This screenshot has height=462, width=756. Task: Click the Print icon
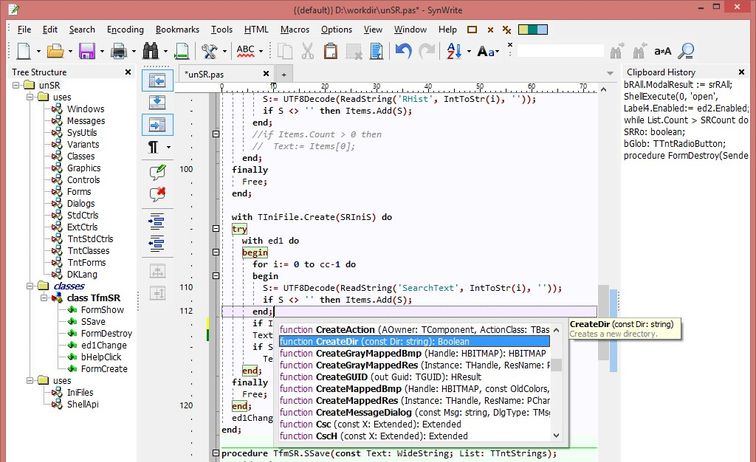[119, 51]
